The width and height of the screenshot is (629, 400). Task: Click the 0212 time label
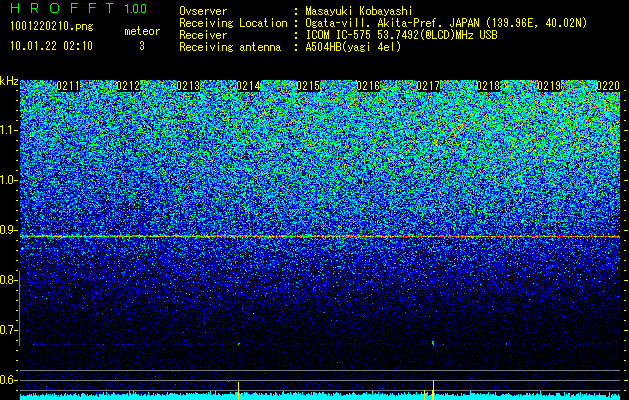128,86
